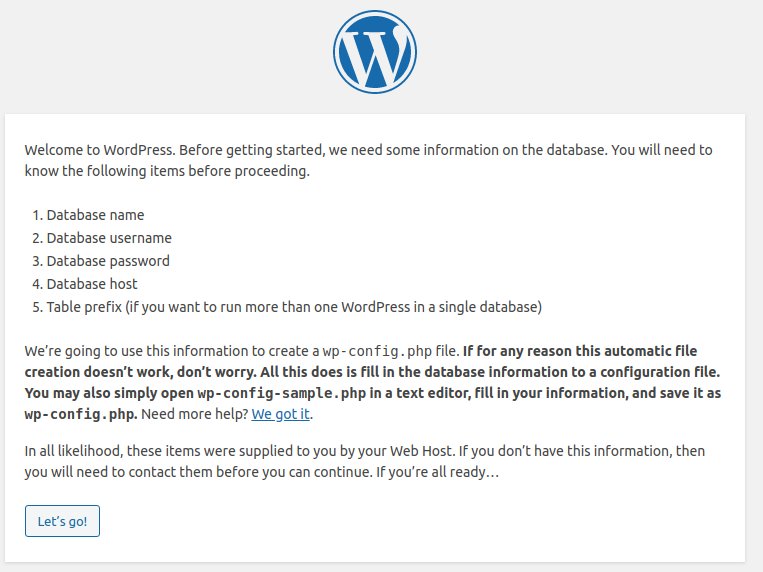The image size is (763, 572).
Task: Open the "We got it" help link
Action: pyautogui.click(x=281, y=414)
